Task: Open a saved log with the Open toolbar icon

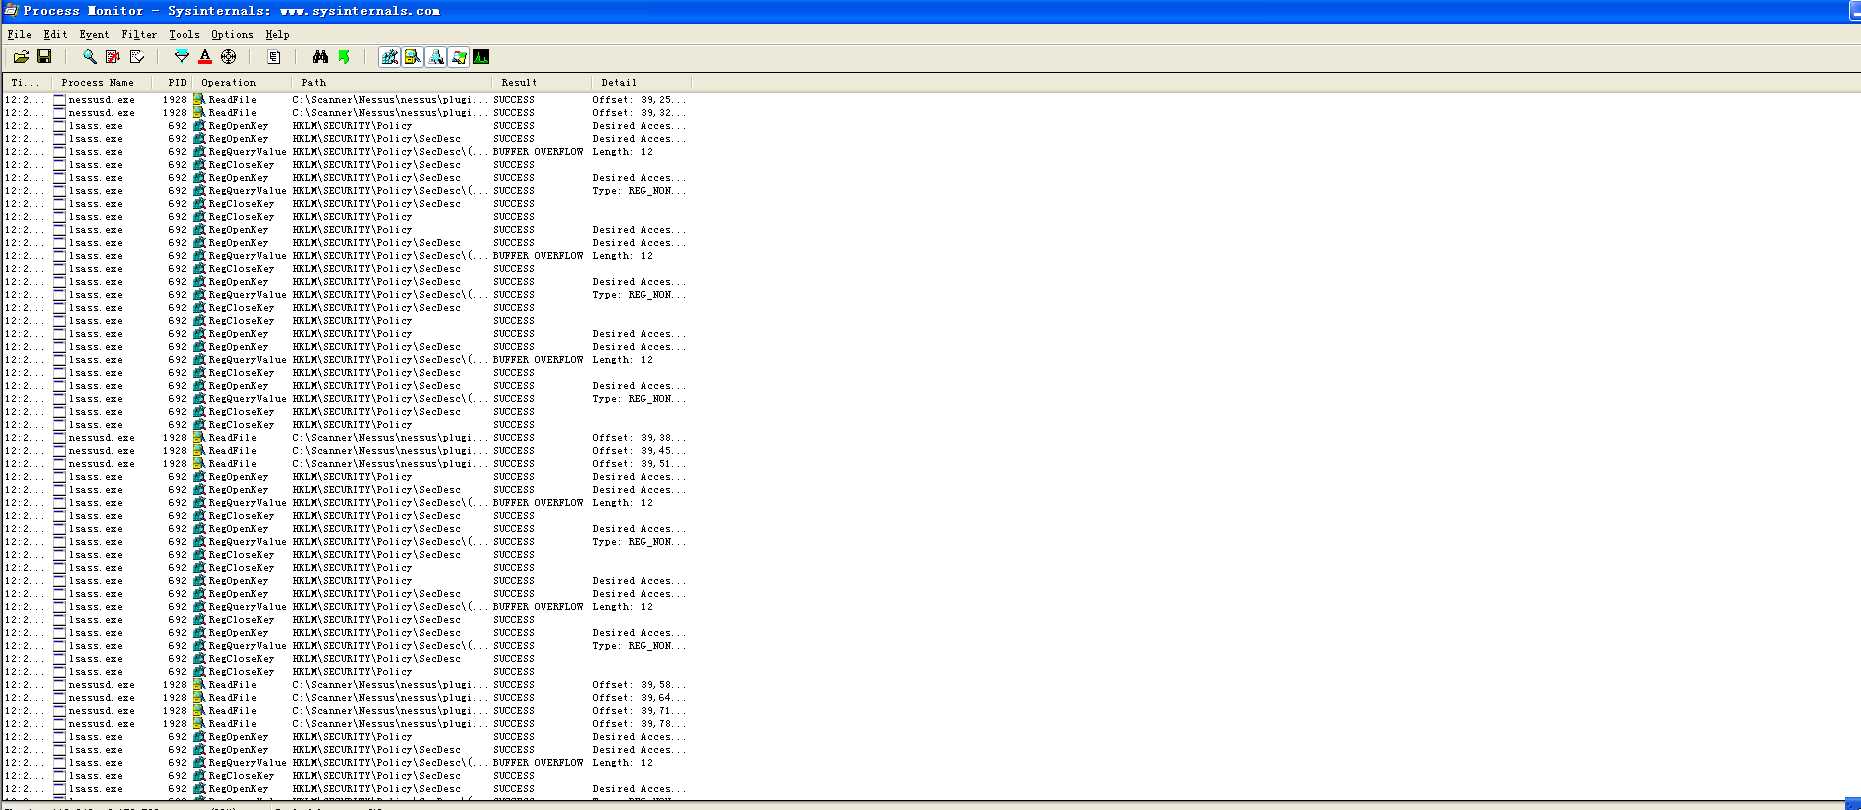Action: point(21,57)
